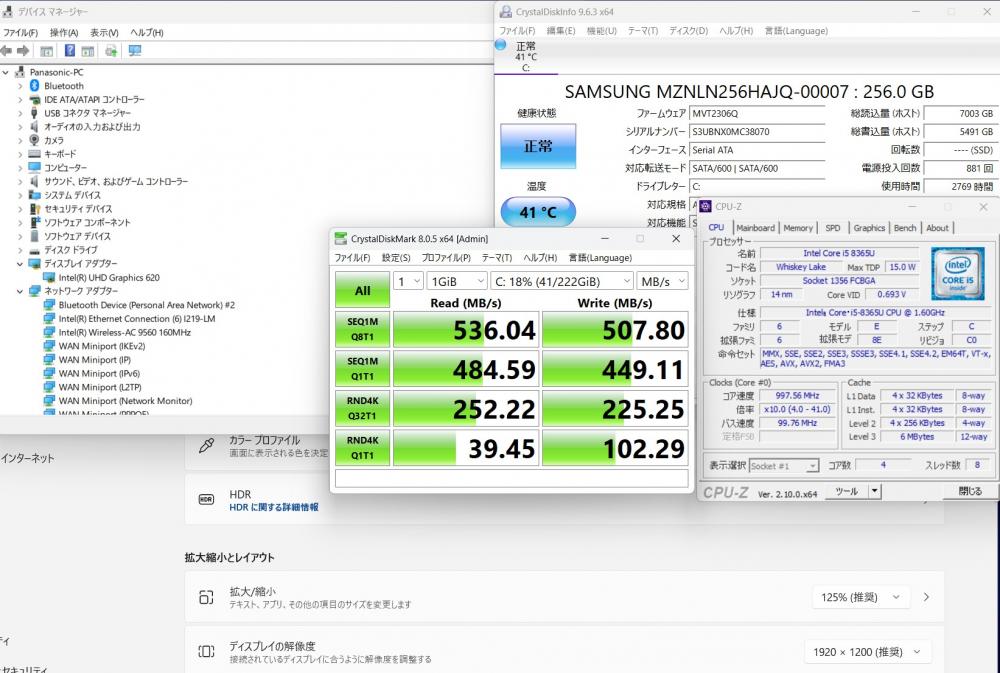
Task: Click the Bluetooth category icon in device tree
Action: [34, 86]
